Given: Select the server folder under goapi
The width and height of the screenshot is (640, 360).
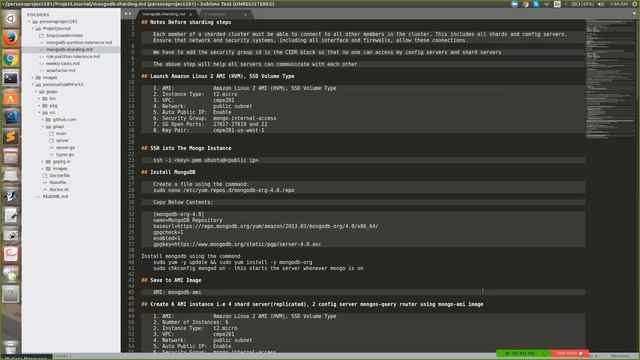Looking at the screenshot, I should point(62,140).
